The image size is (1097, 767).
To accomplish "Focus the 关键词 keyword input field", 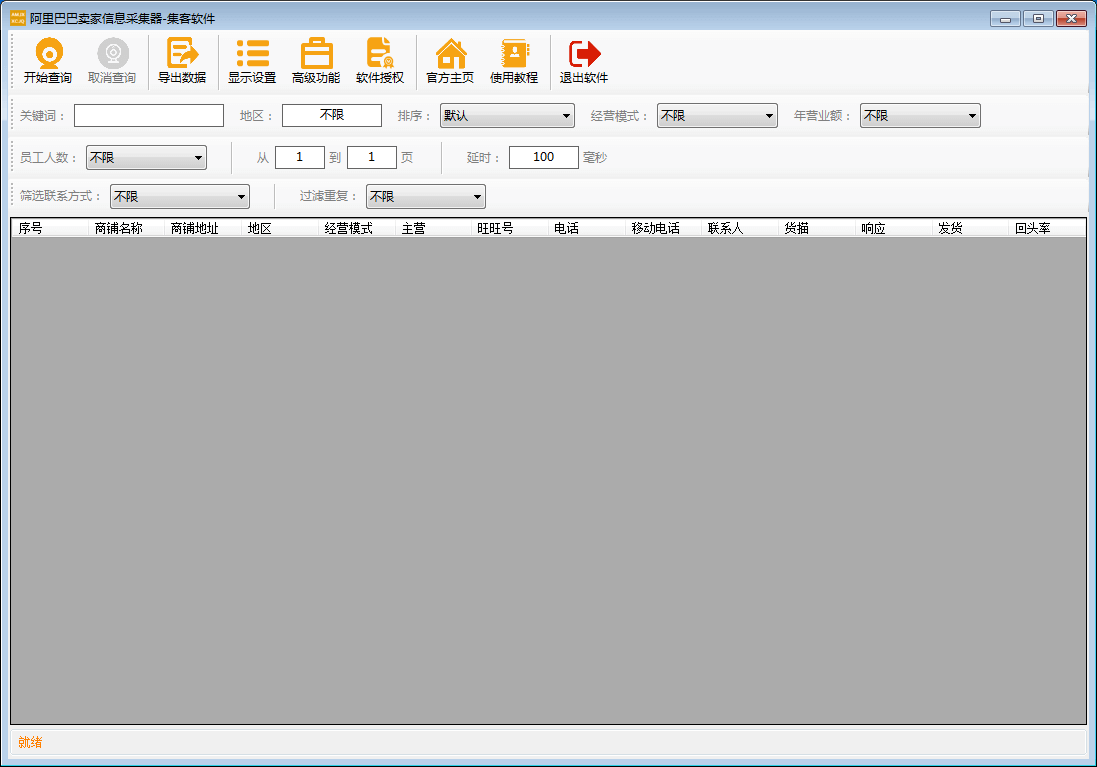I will tap(149, 115).
